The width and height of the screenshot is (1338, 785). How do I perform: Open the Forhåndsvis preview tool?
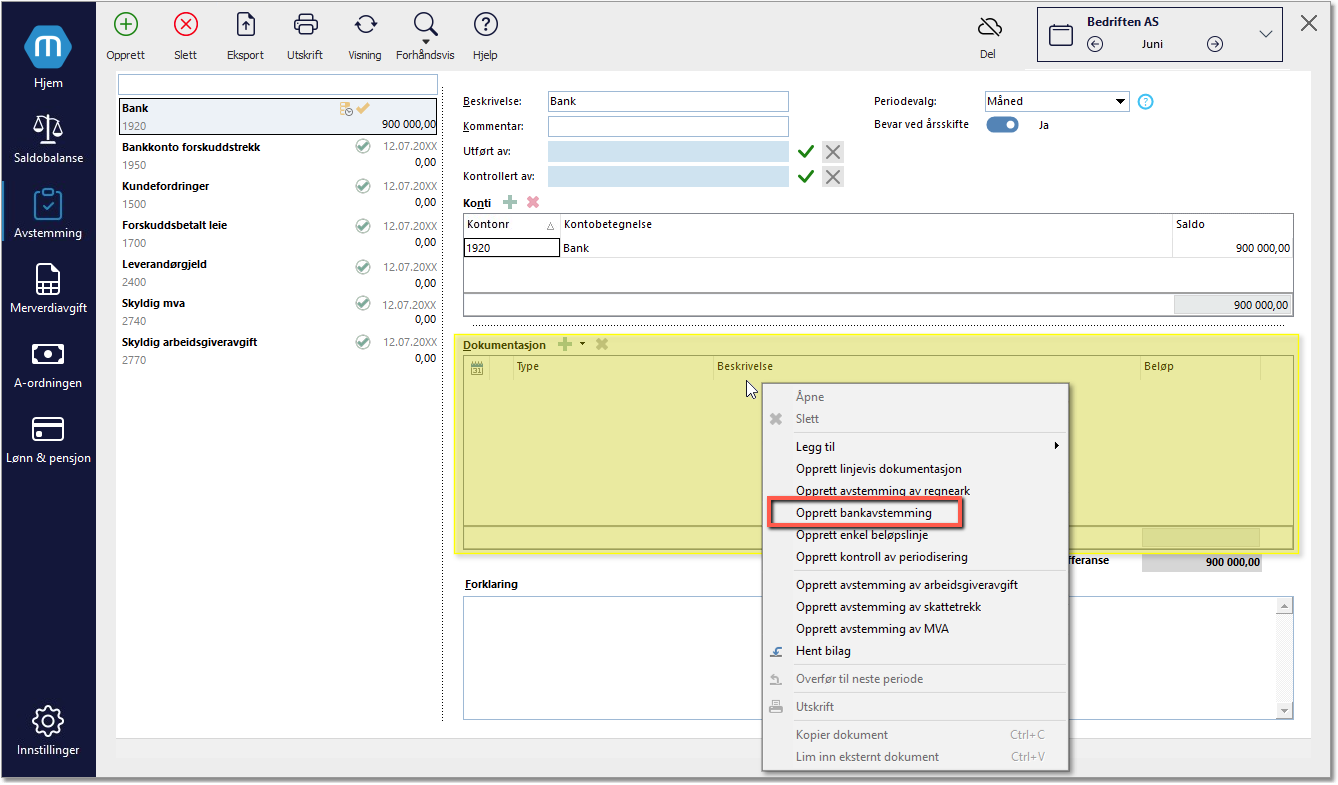[425, 26]
